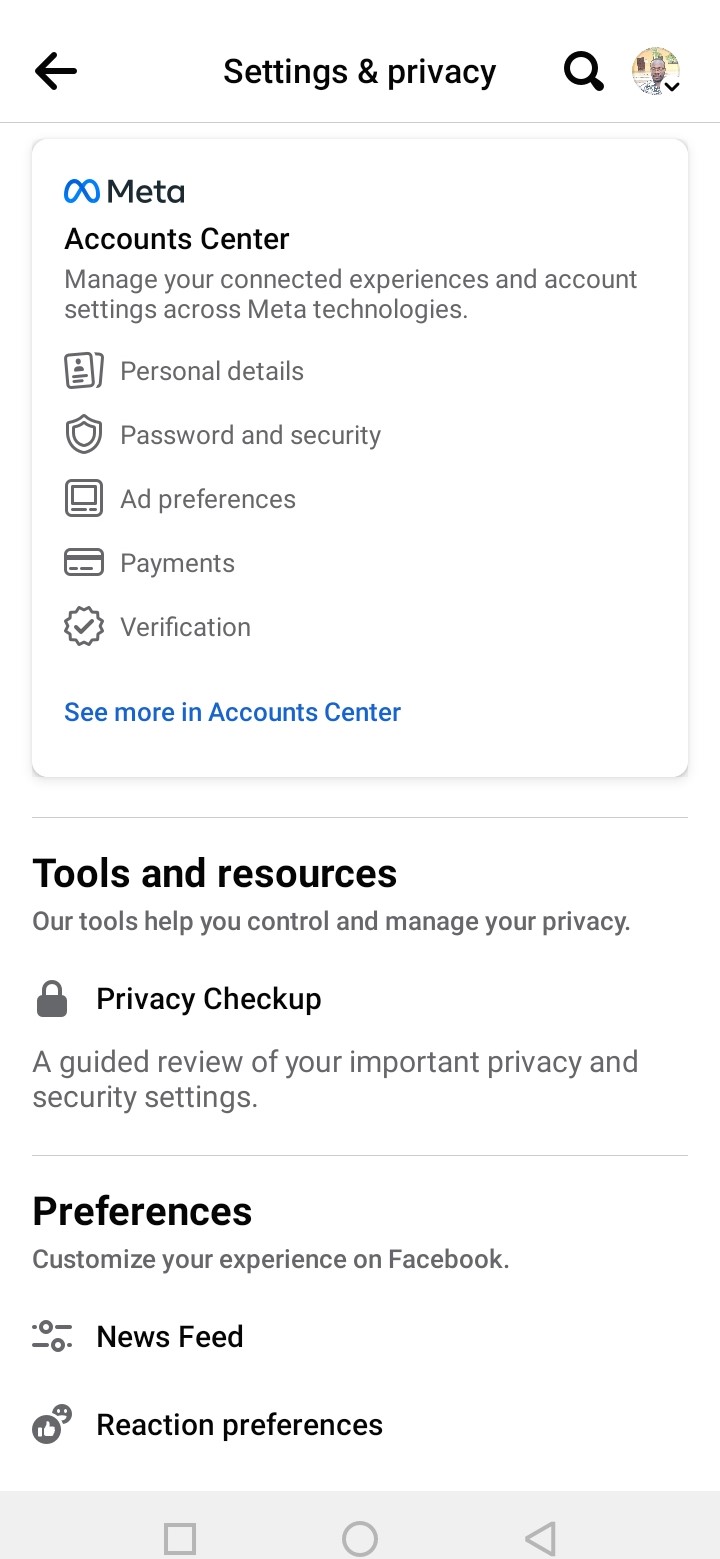The width and height of the screenshot is (720, 1559).
Task: Tap the Password and security shield icon
Action: coord(84,435)
